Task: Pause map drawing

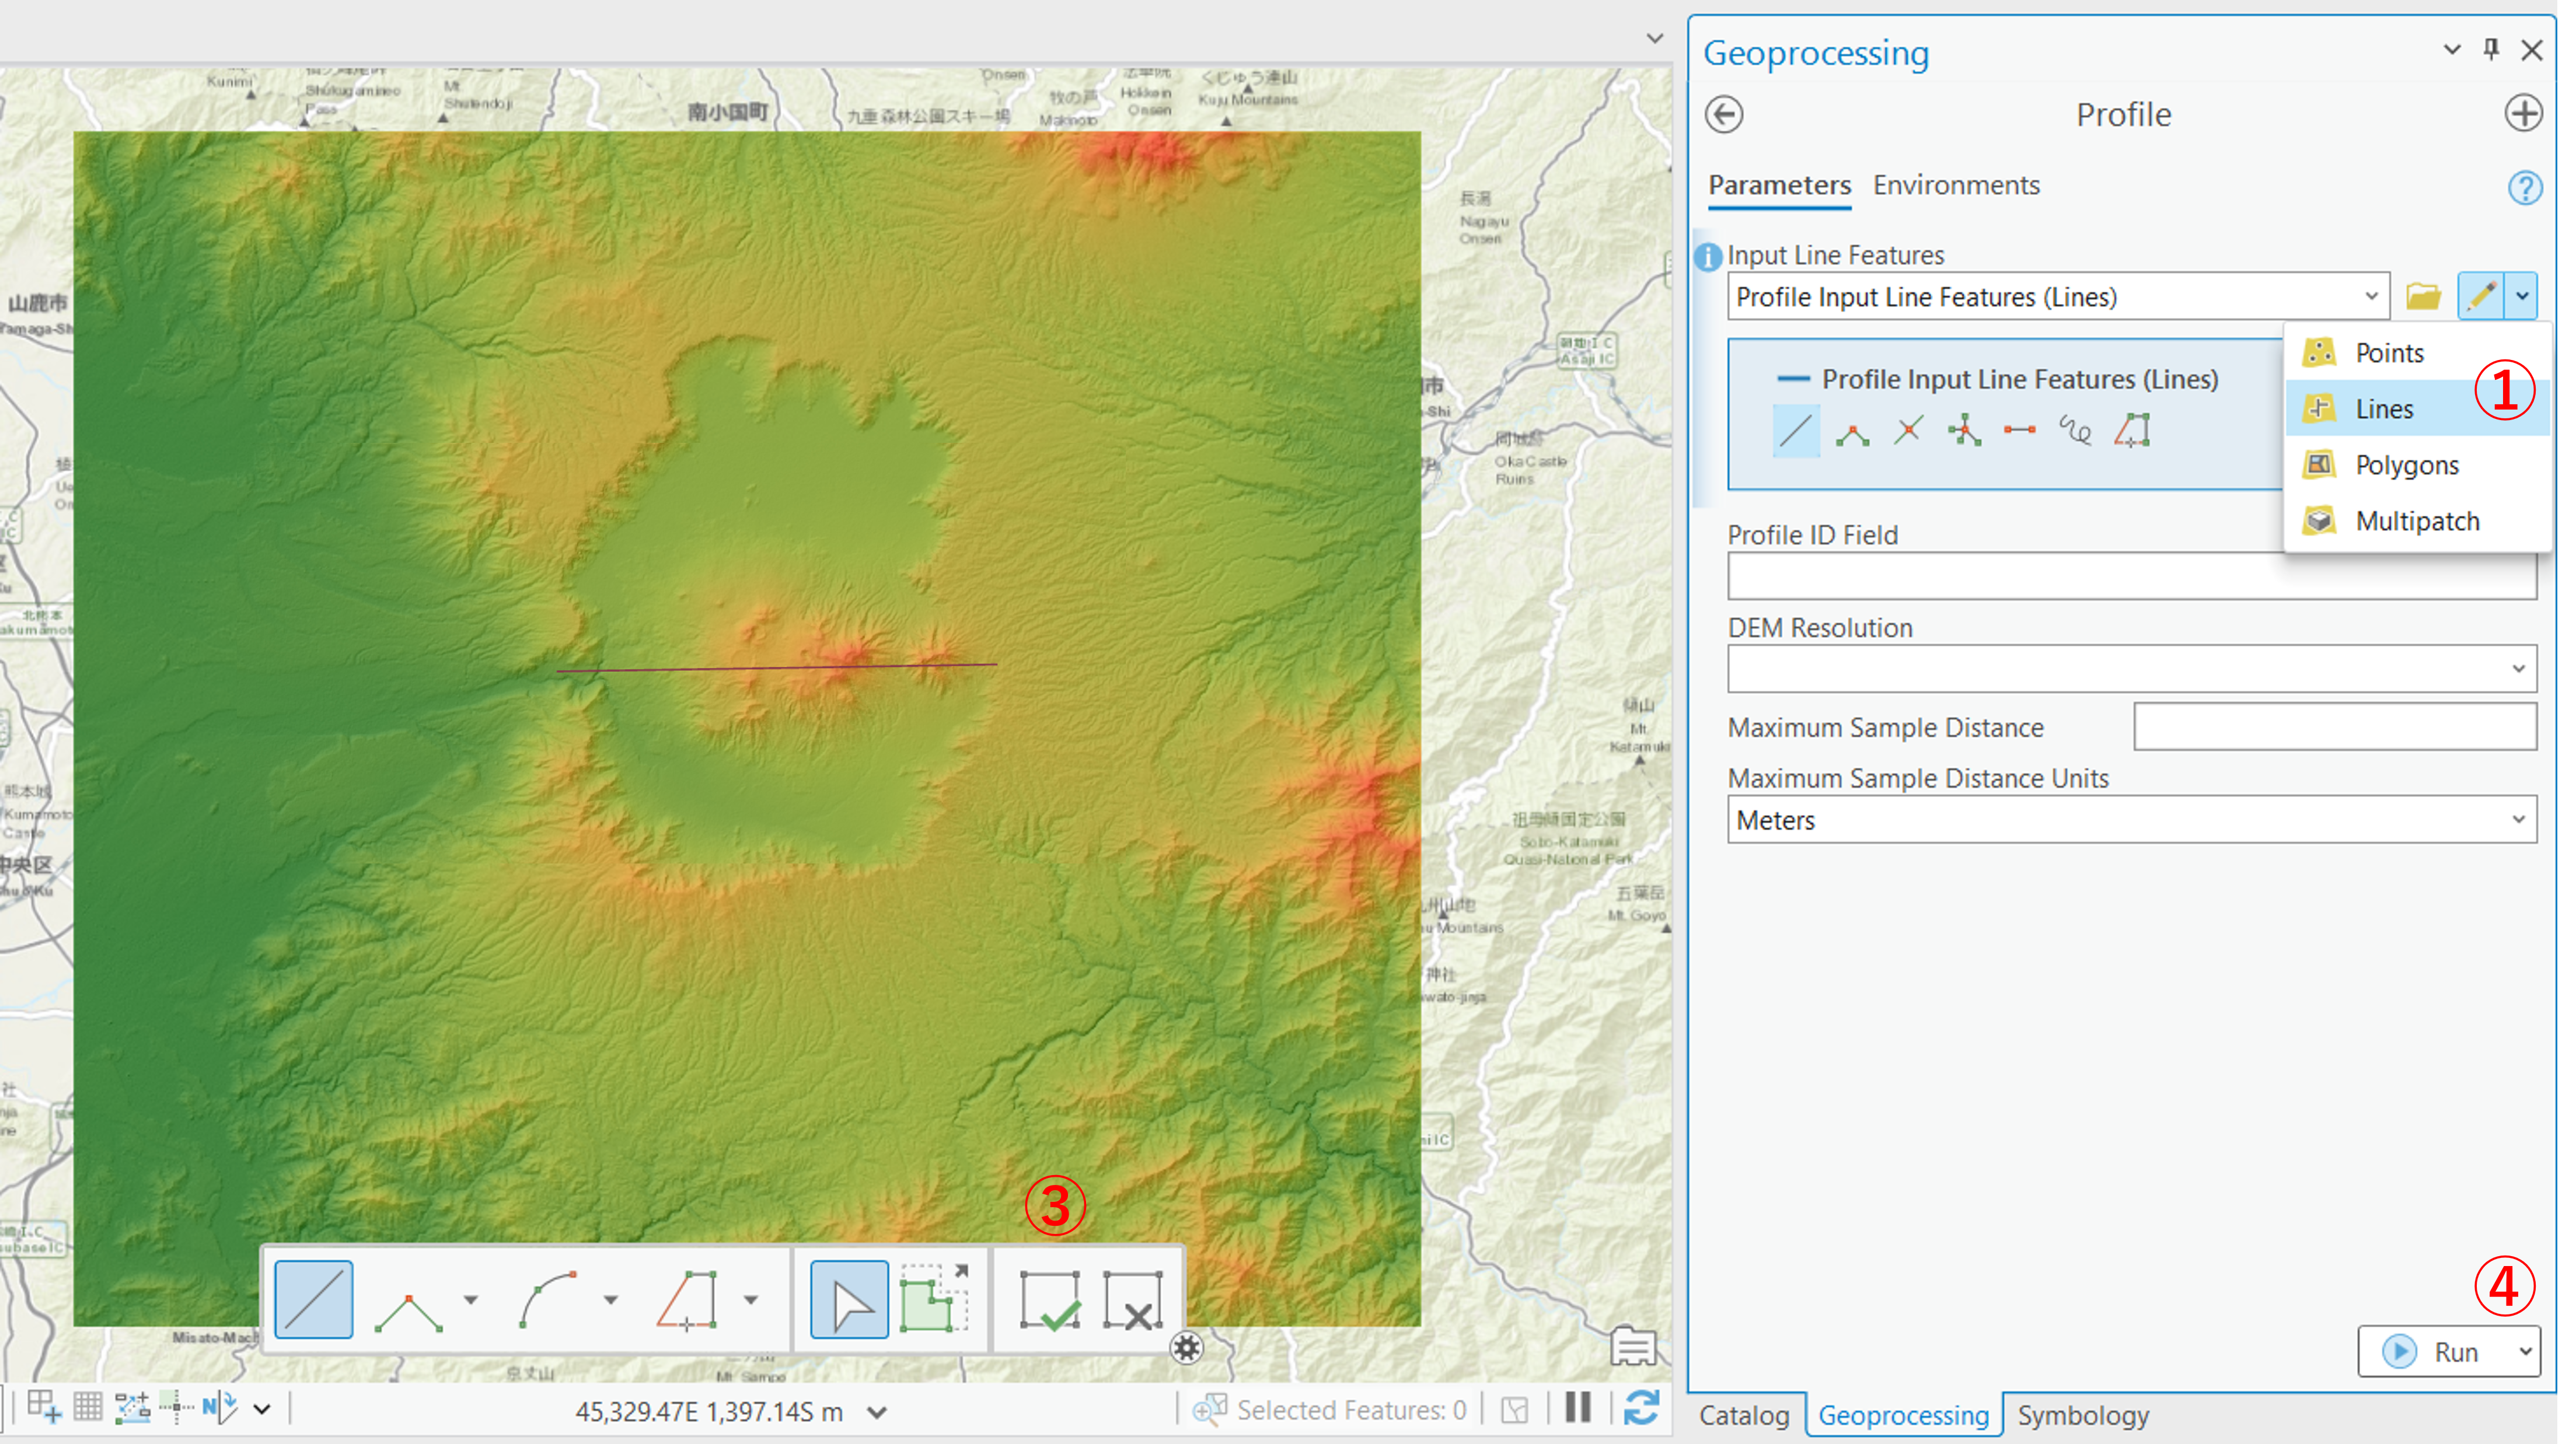Action: point(1578,1407)
